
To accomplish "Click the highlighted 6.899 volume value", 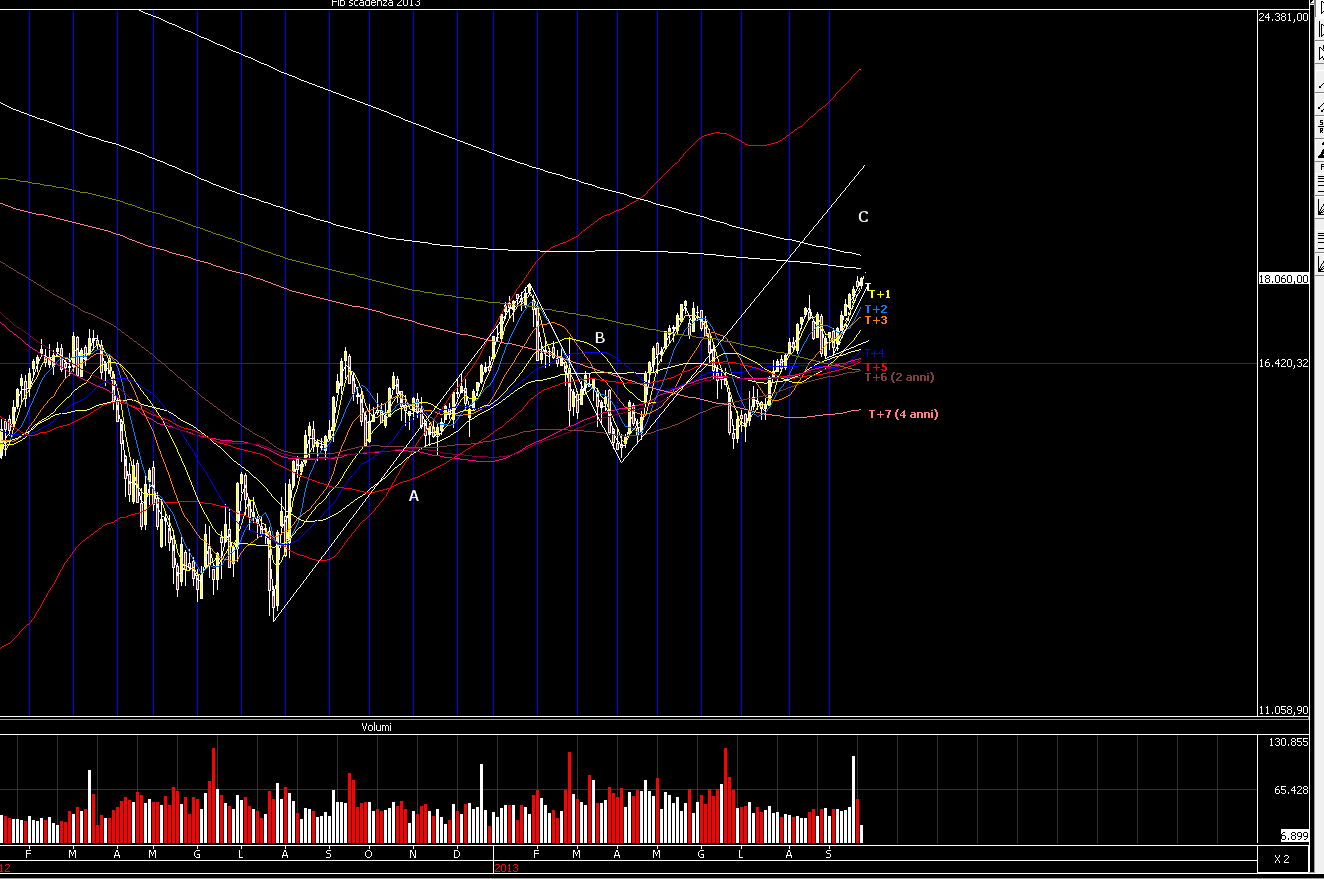I will point(1295,835).
